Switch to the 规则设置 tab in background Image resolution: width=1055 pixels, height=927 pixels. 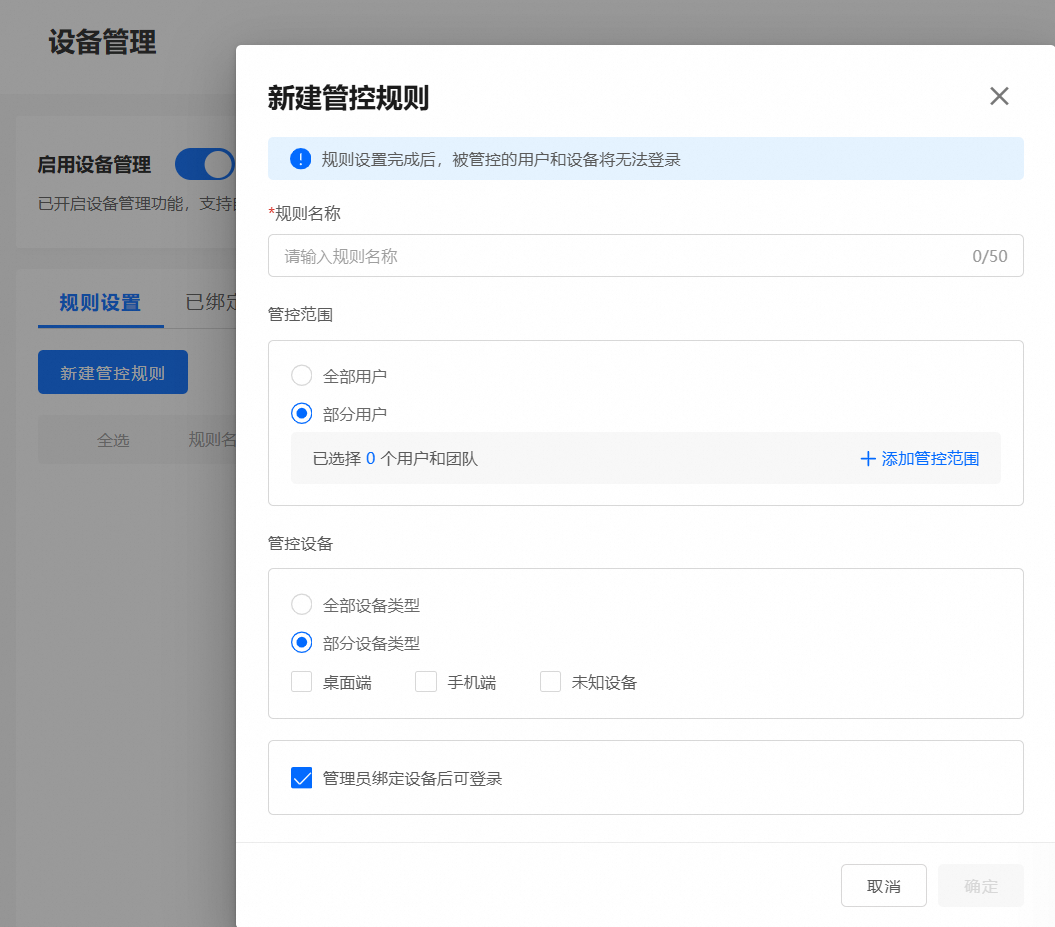point(100,303)
